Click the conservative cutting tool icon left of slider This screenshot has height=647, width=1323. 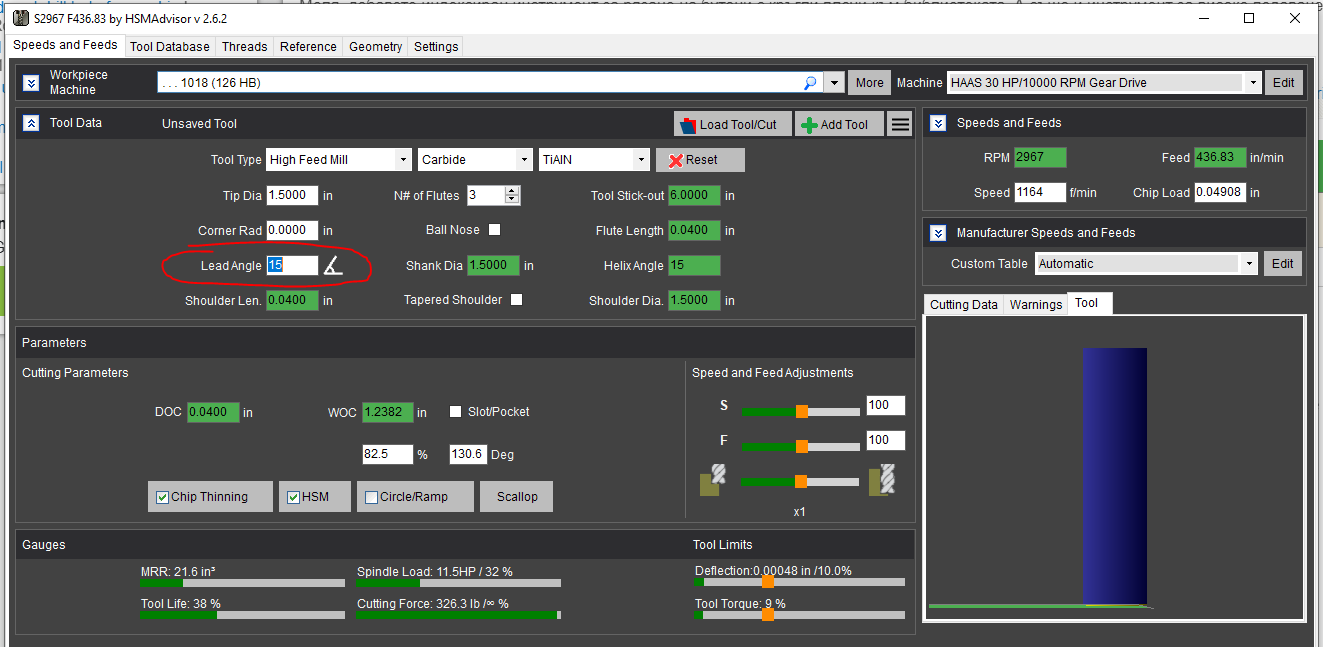click(x=711, y=479)
